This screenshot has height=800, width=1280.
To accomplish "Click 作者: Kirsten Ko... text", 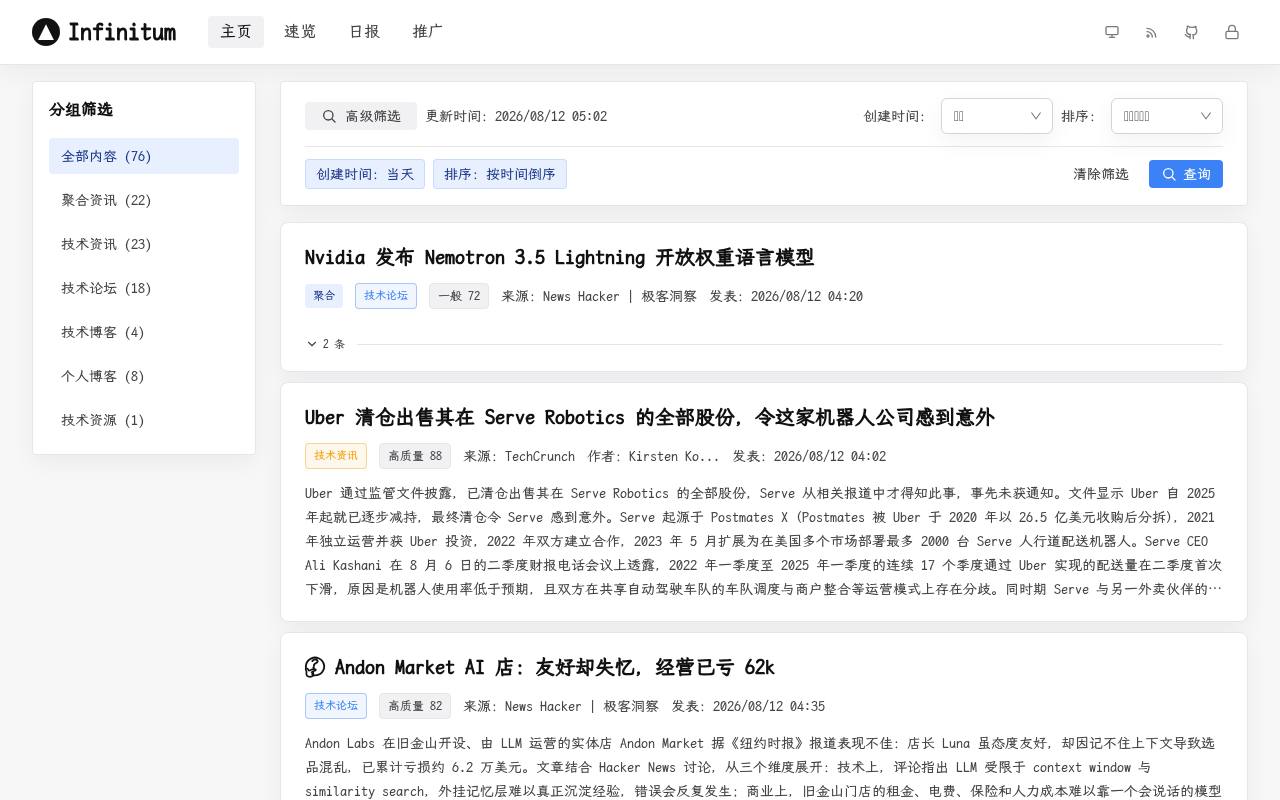I will [654, 456].
